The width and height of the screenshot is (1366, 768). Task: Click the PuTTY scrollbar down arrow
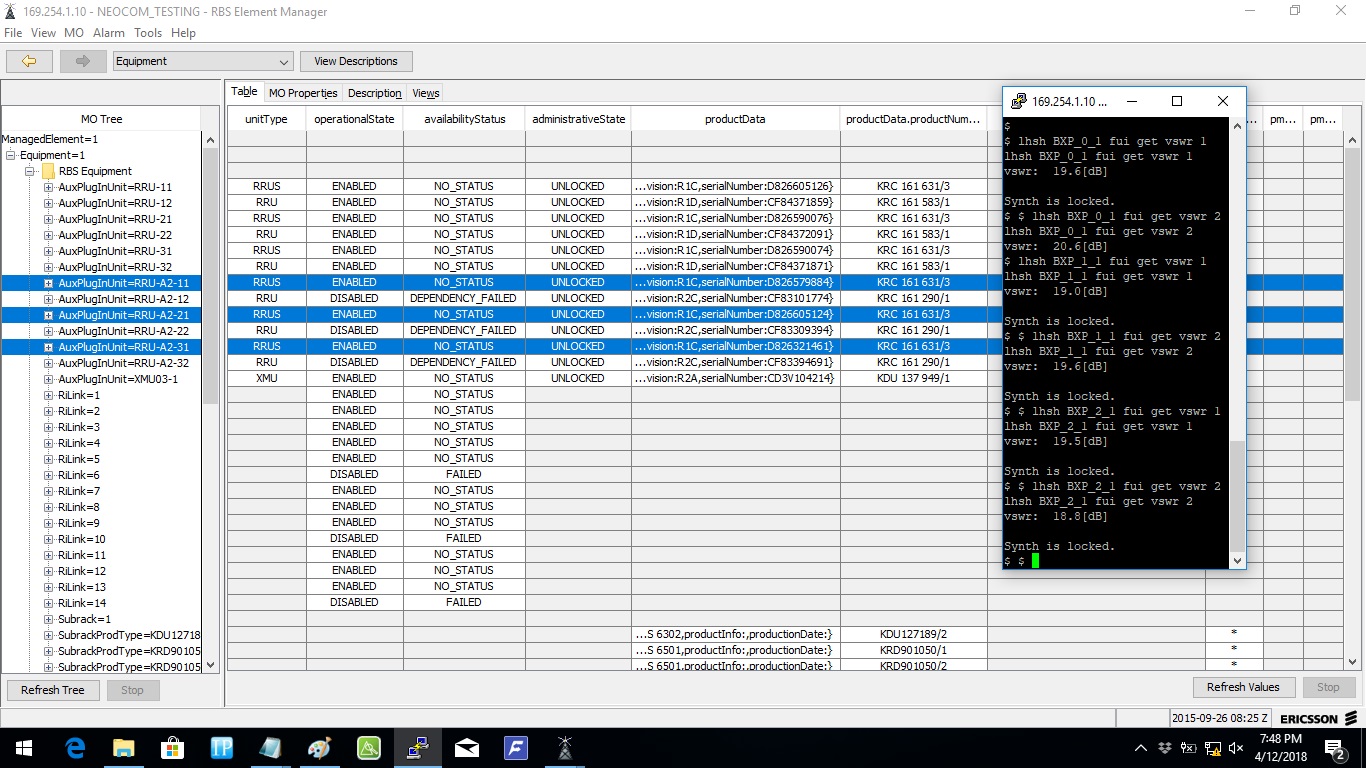1238,561
